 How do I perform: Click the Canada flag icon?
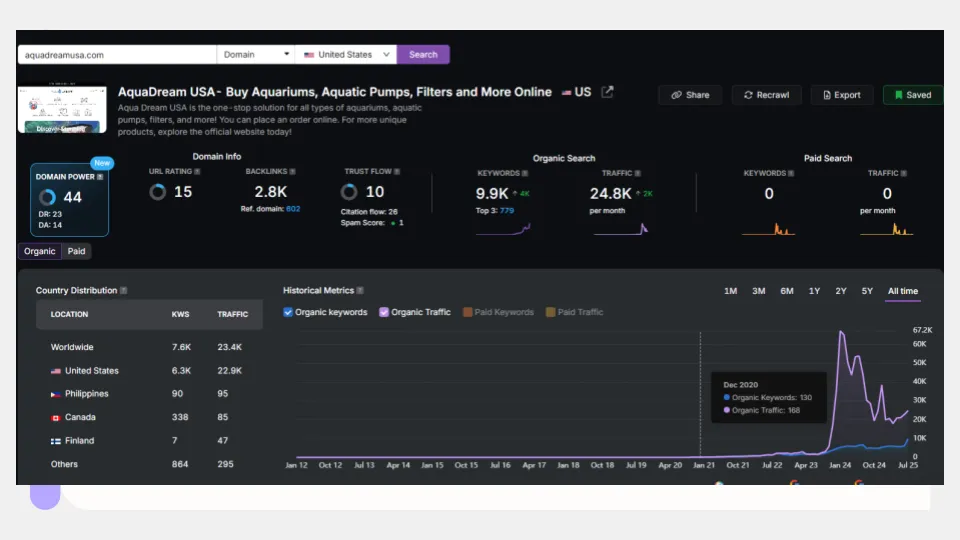point(56,418)
